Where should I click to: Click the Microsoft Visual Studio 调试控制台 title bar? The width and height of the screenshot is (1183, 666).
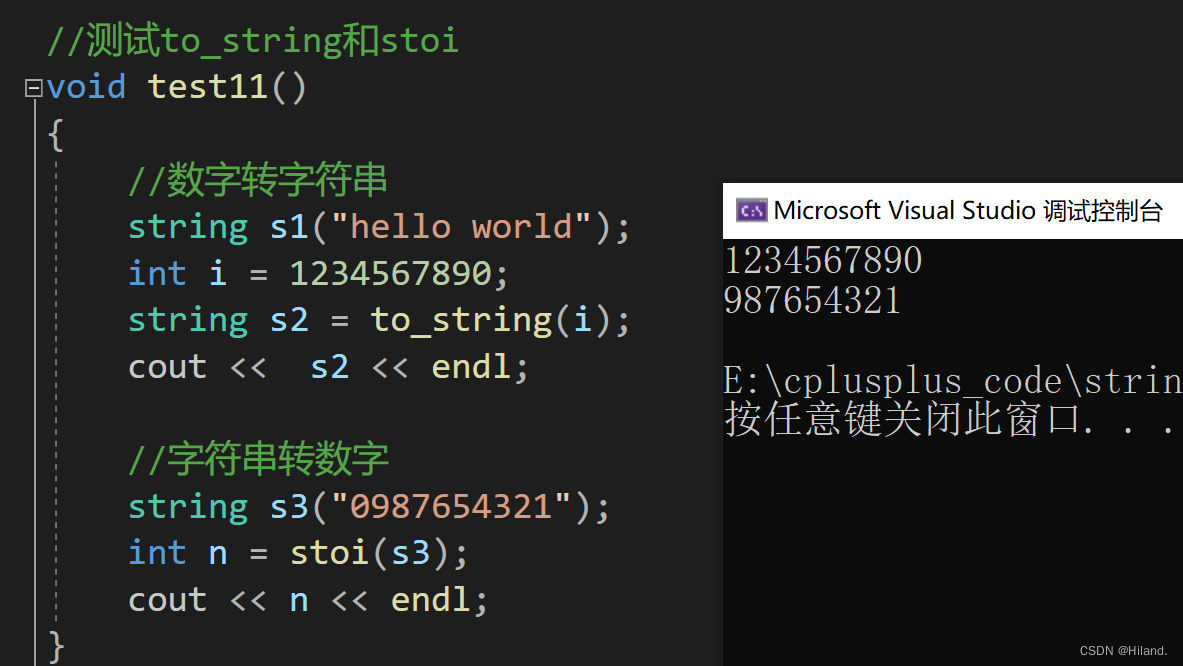pos(950,210)
